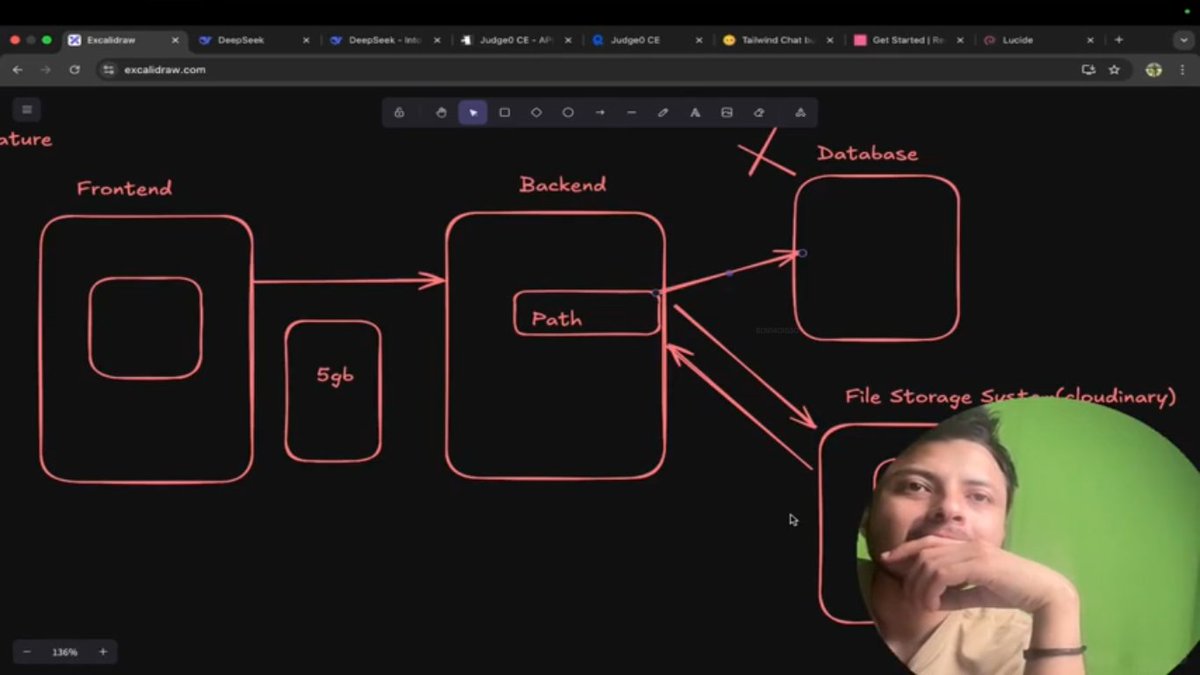
Task: Click the midpoint handle of selected arrow
Action: tap(729, 273)
